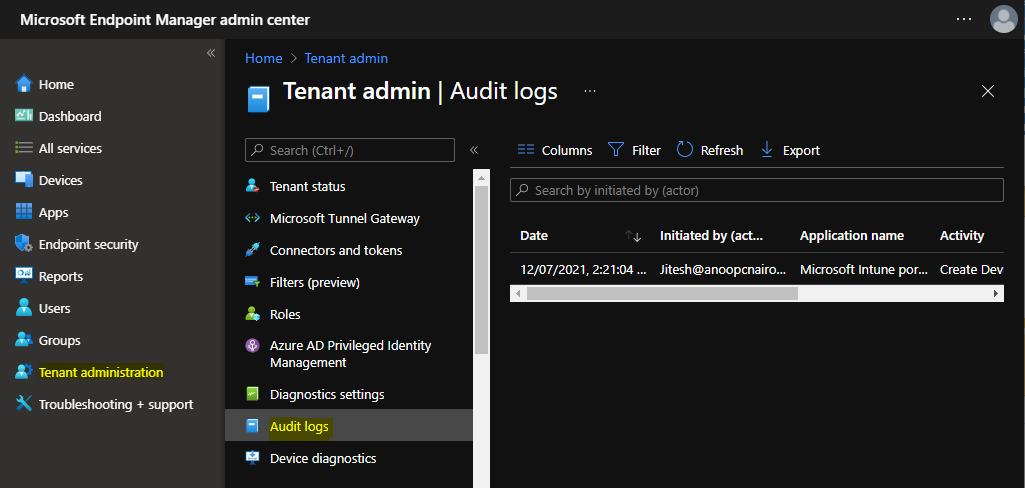Click the Azure AD Privileged Identity Management icon
The width and height of the screenshot is (1025, 488).
(x=252, y=346)
